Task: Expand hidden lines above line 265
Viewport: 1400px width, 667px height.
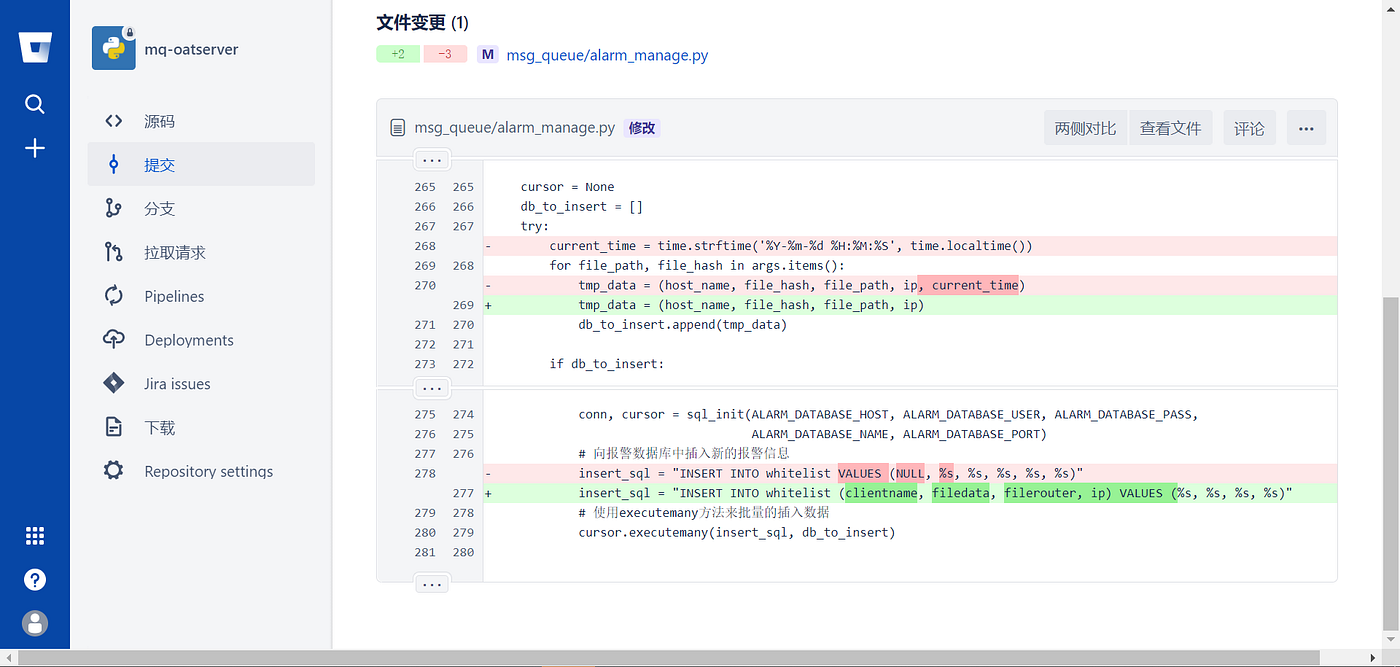Action: tap(432, 160)
